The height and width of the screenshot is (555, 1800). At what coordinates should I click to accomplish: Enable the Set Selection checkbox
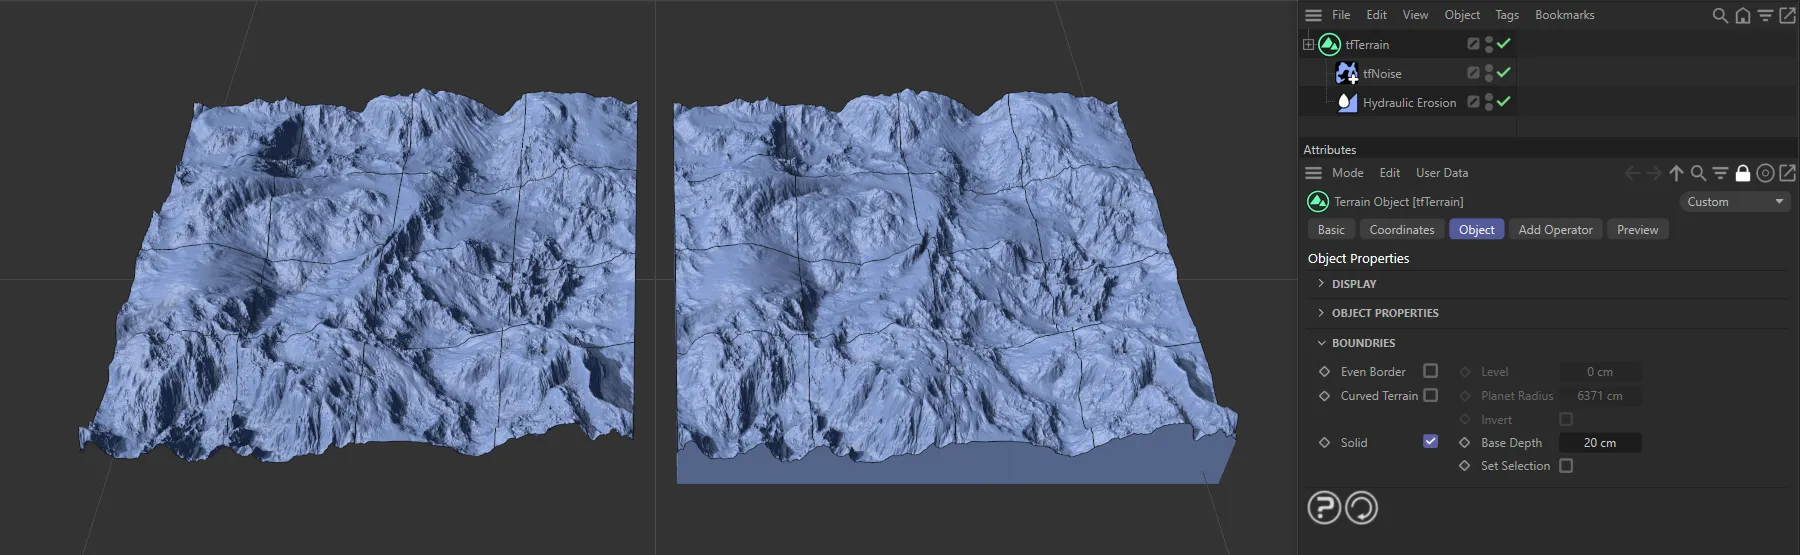[1566, 465]
